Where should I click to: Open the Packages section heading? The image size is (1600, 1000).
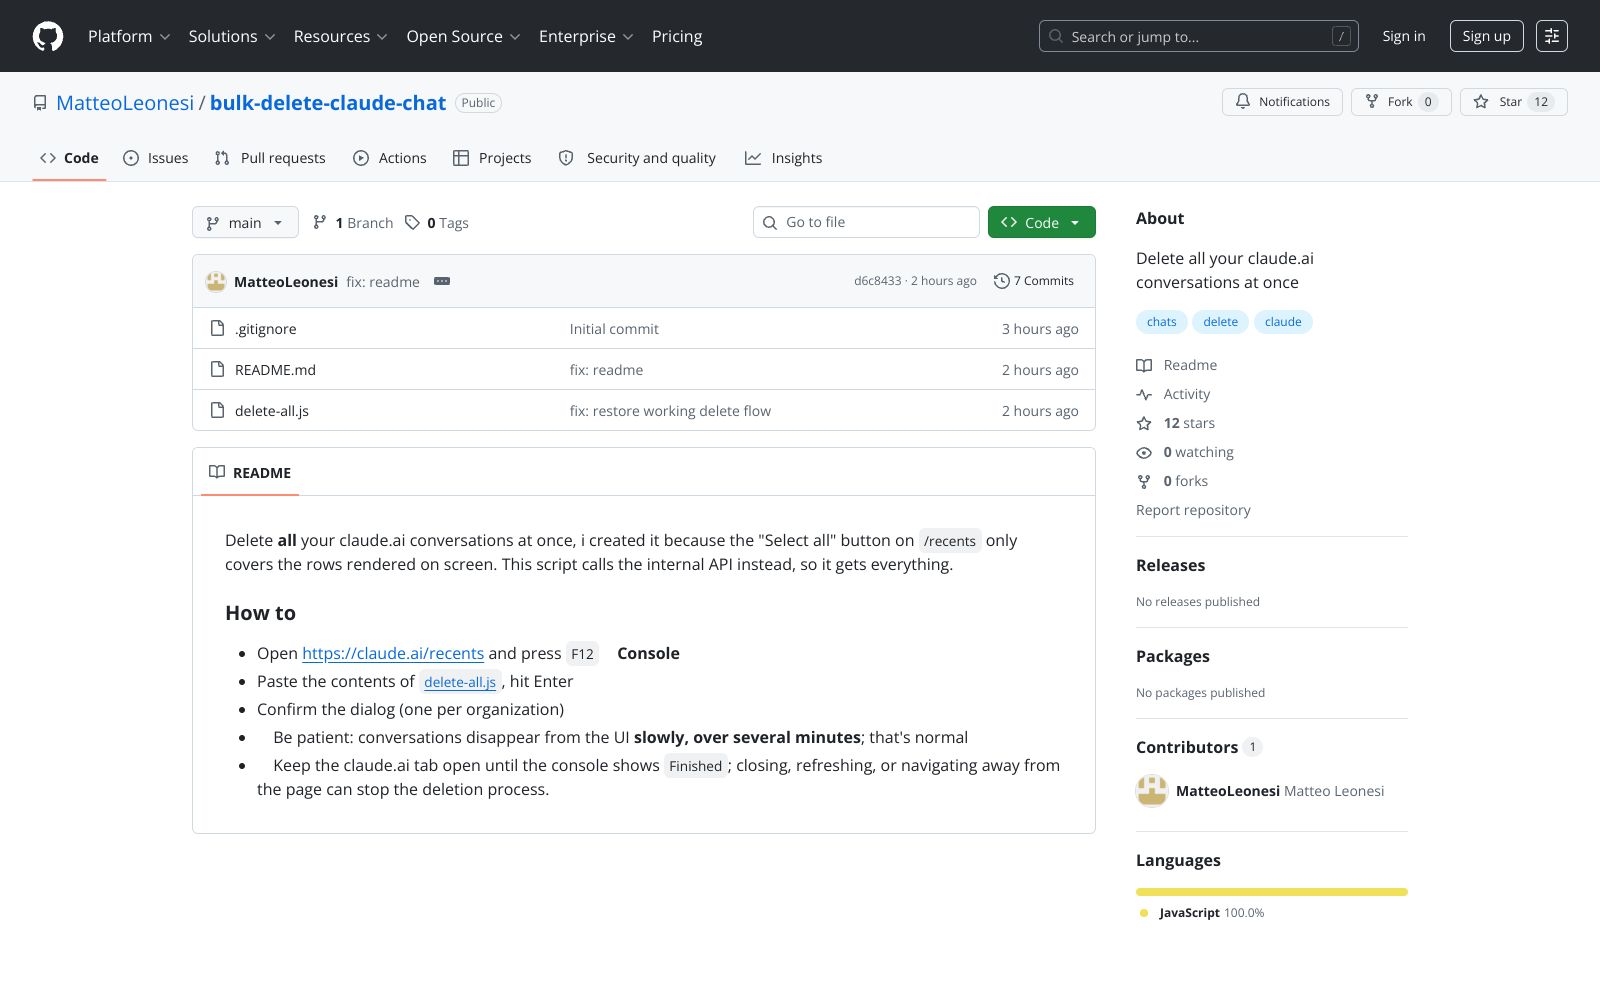tap(1173, 656)
